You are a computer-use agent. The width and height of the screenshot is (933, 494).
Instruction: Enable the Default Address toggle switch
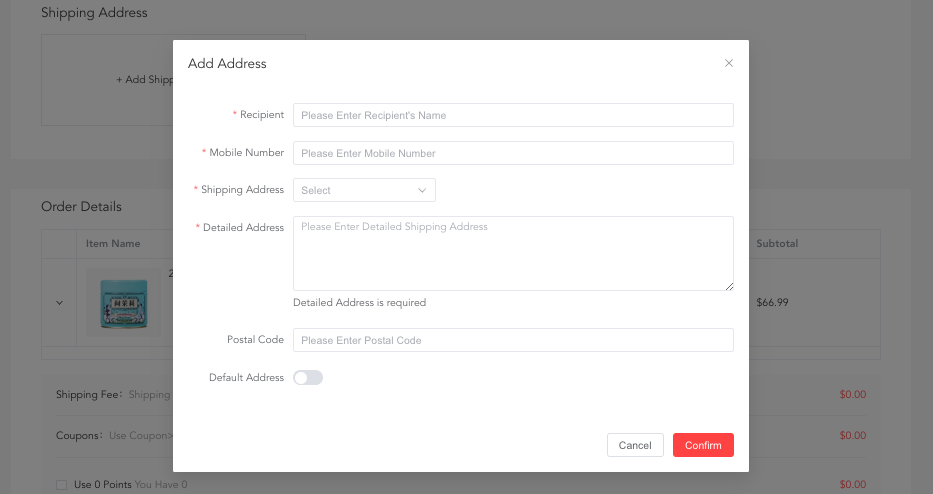pos(308,378)
